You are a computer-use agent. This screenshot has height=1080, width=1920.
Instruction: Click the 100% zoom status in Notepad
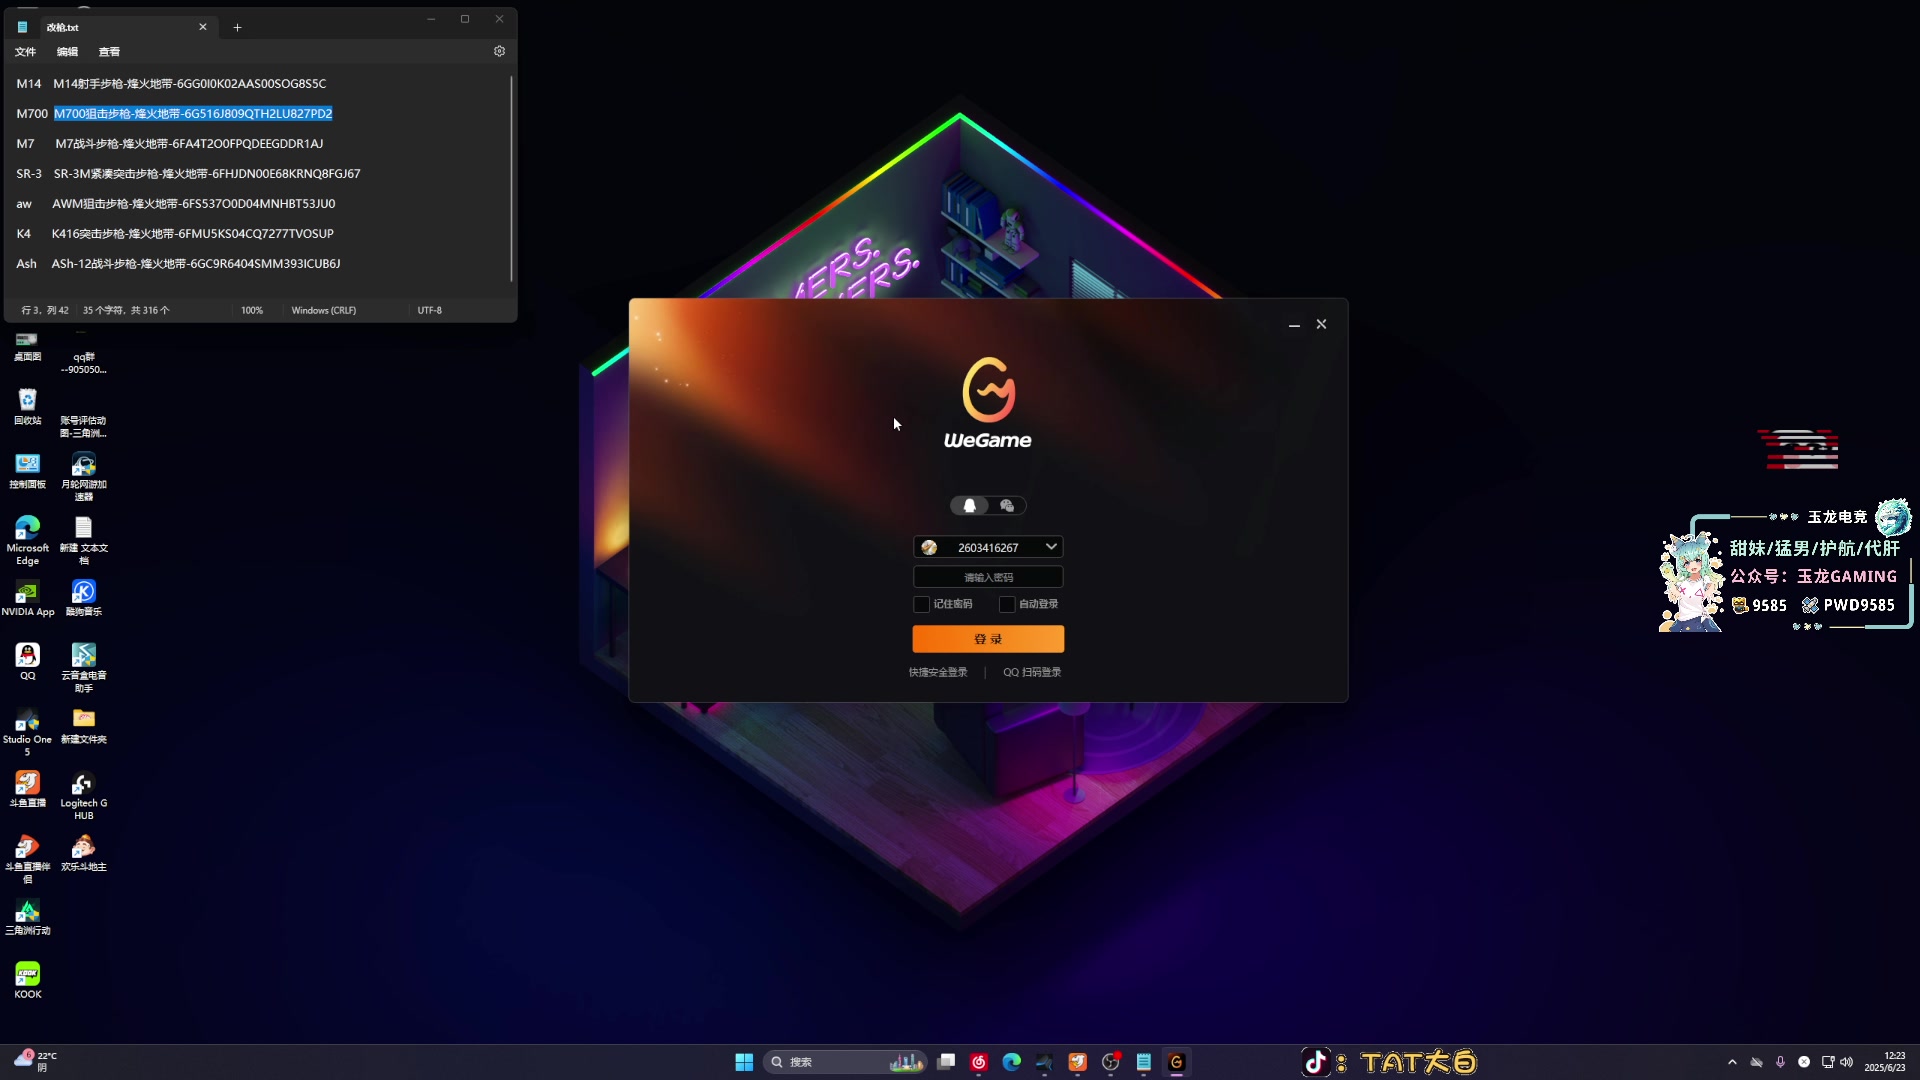tap(252, 310)
